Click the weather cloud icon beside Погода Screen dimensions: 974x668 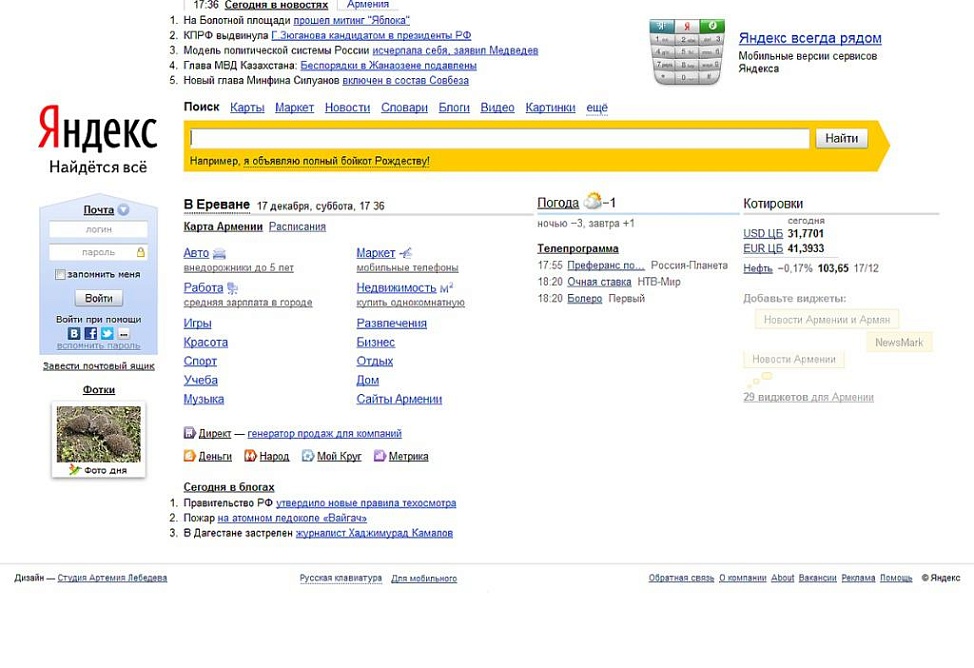[593, 202]
